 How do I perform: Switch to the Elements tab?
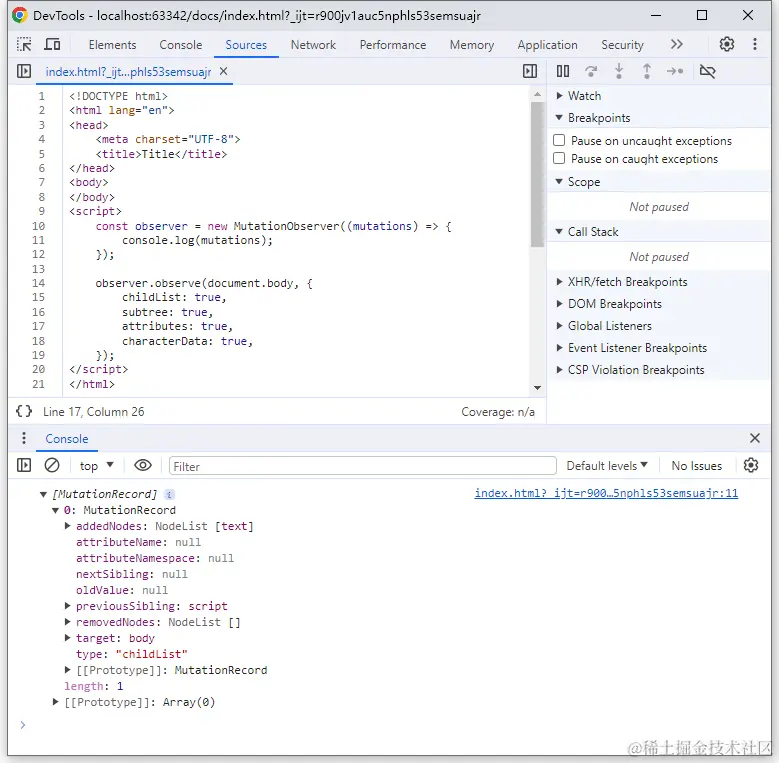coord(112,45)
